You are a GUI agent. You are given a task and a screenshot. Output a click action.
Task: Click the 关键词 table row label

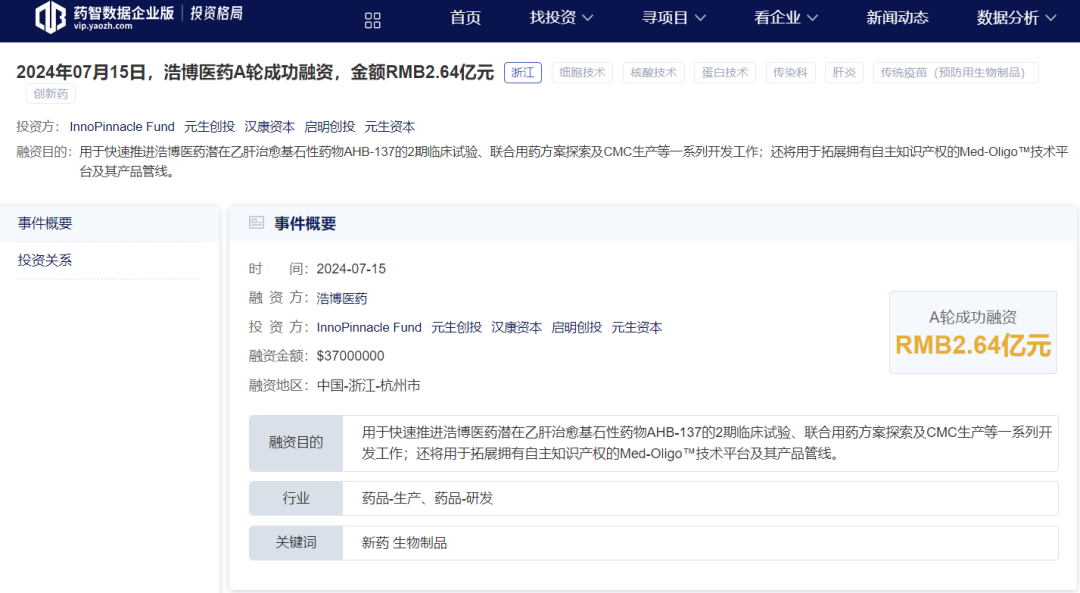pyautogui.click(x=296, y=543)
